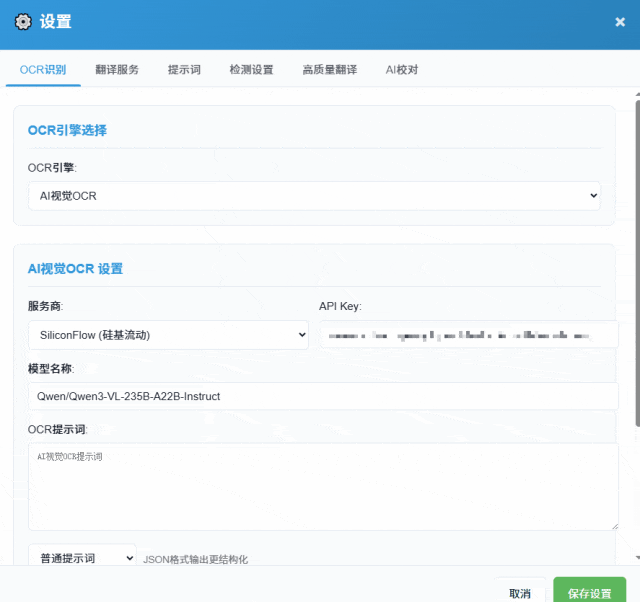Click inside the OCR提示词 text area
The image size is (640, 602).
[322, 486]
